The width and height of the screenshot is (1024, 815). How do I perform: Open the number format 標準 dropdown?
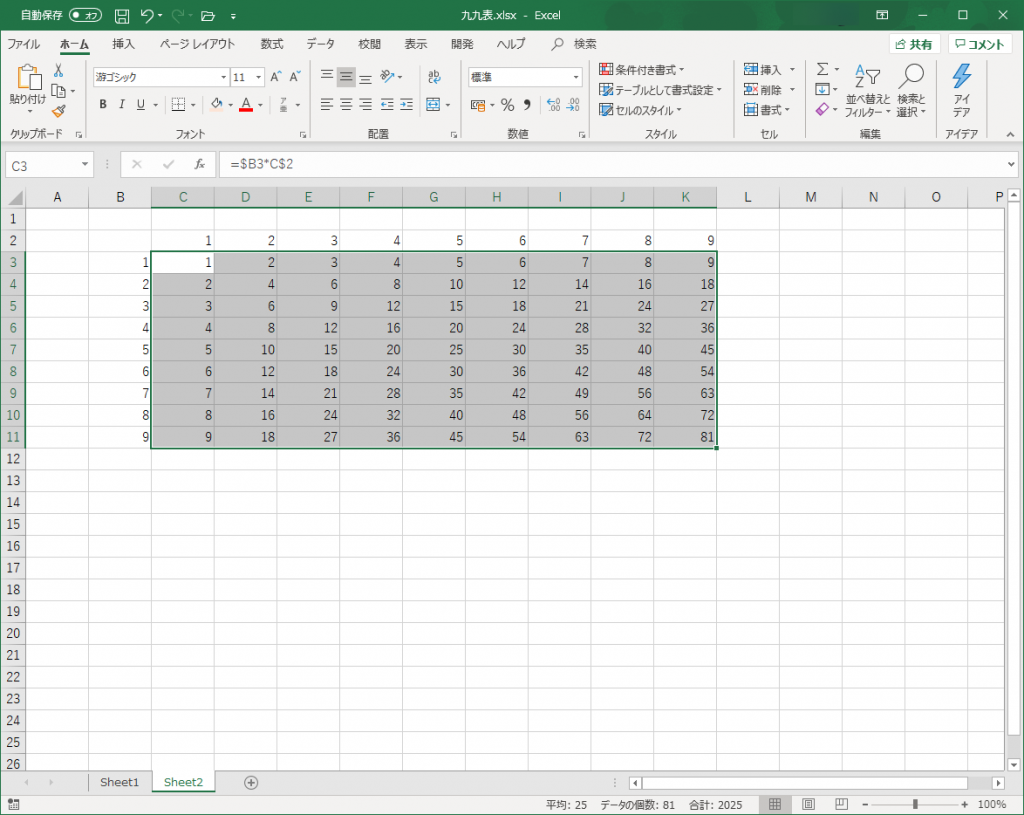tap(576, 77)
